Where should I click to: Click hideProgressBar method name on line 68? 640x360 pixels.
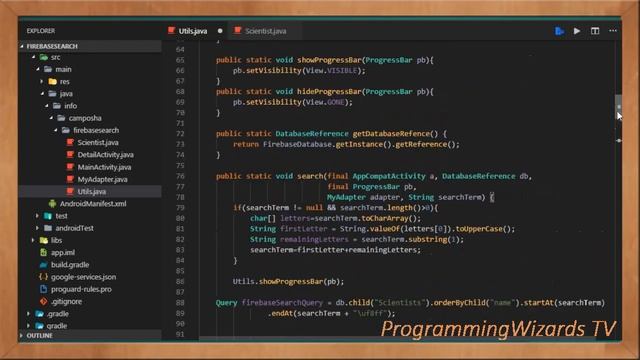(x=329, y=92)
